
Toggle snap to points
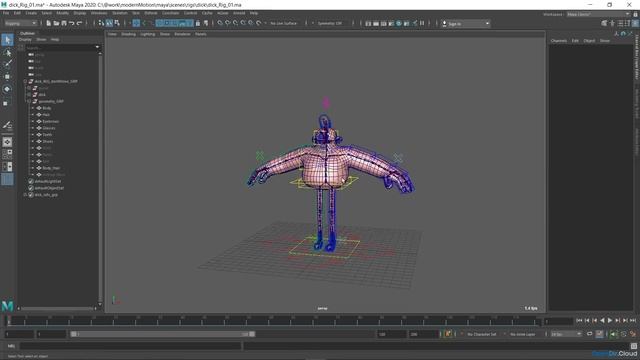pos(235,23)
